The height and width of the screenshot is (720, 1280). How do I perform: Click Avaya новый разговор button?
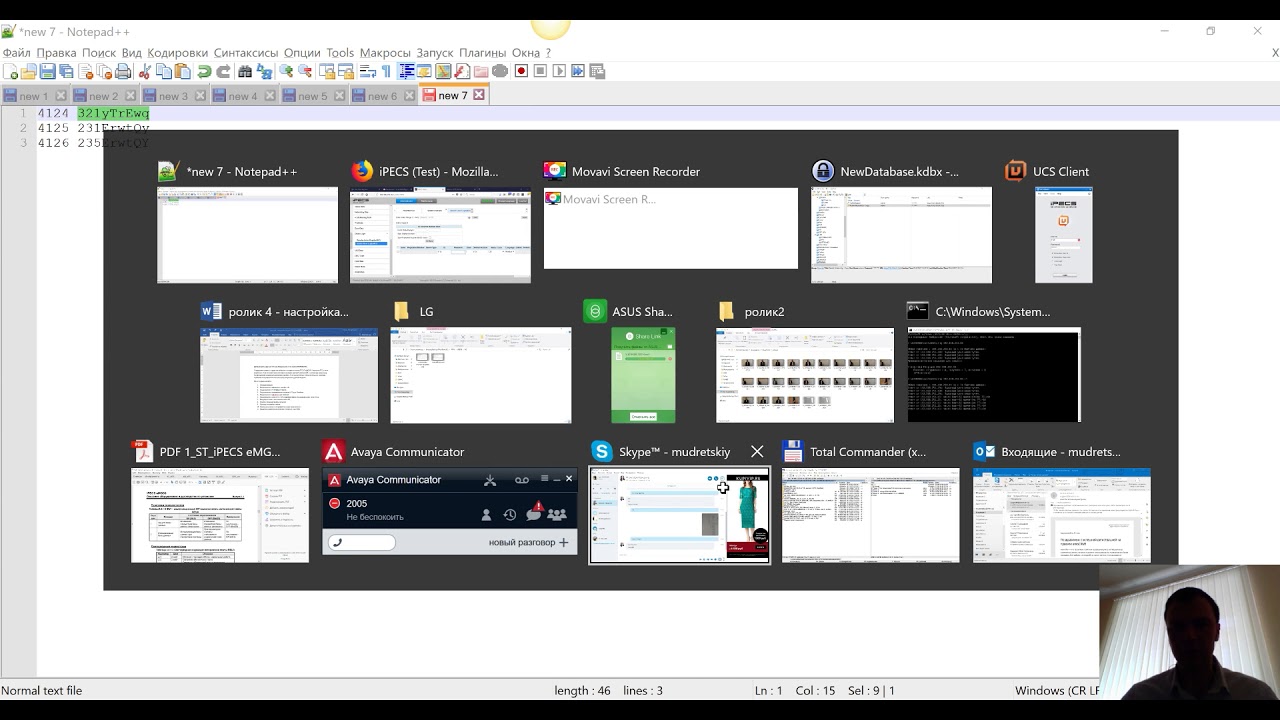[x=528, y=542]
